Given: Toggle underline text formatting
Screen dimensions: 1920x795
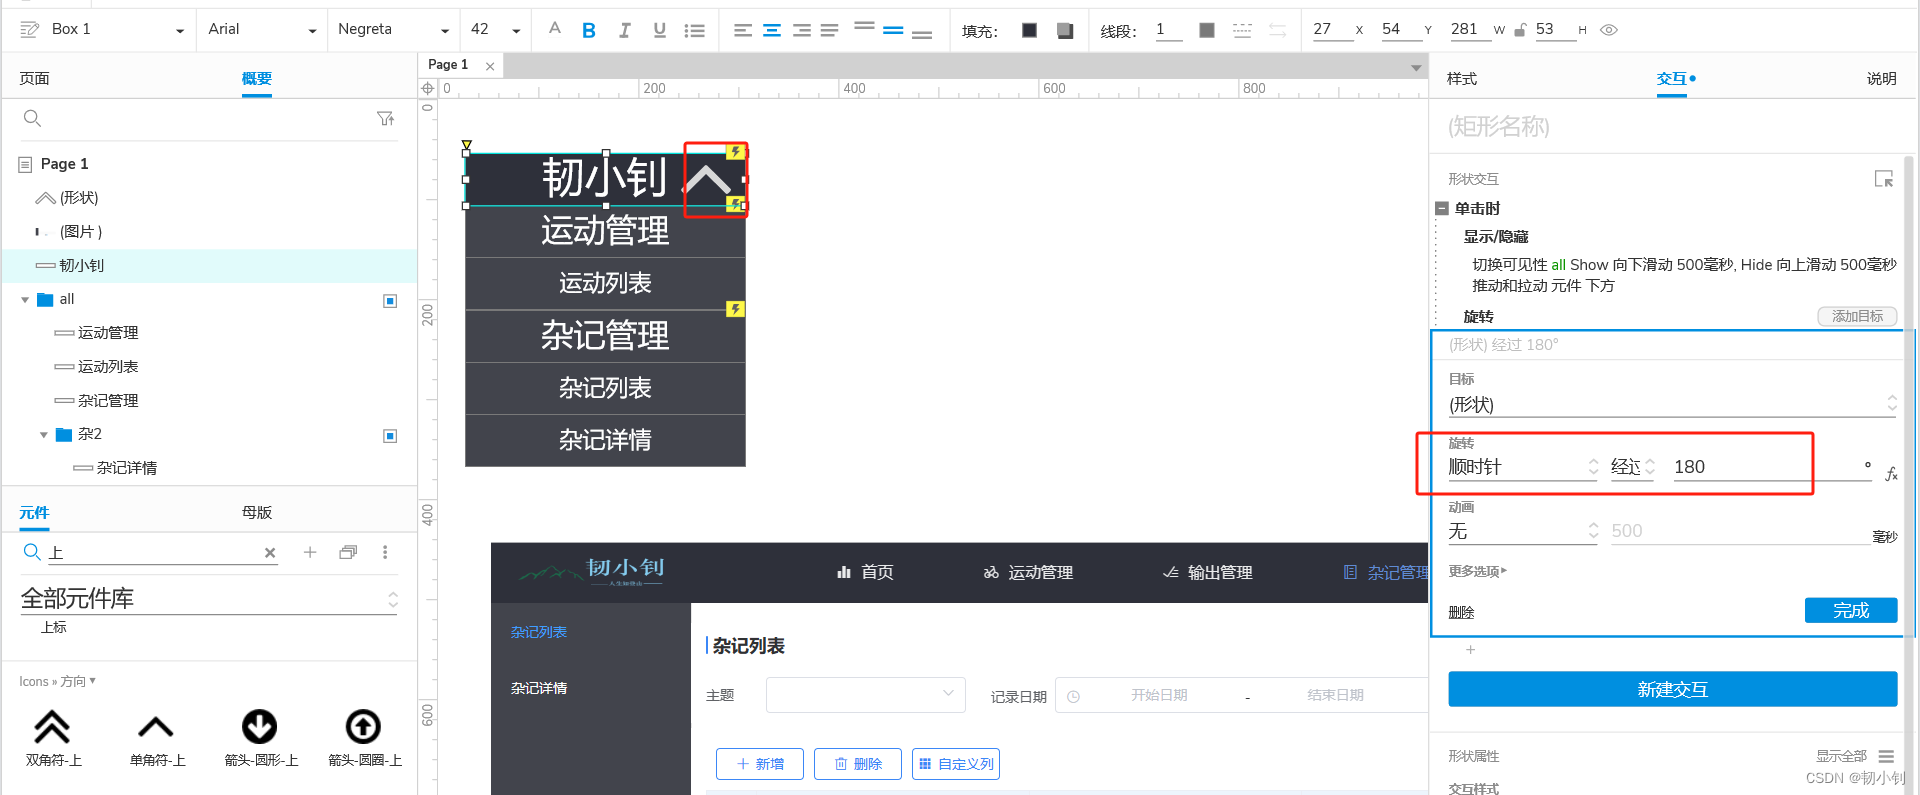Looking at the screenshot, I should [659, 30].
